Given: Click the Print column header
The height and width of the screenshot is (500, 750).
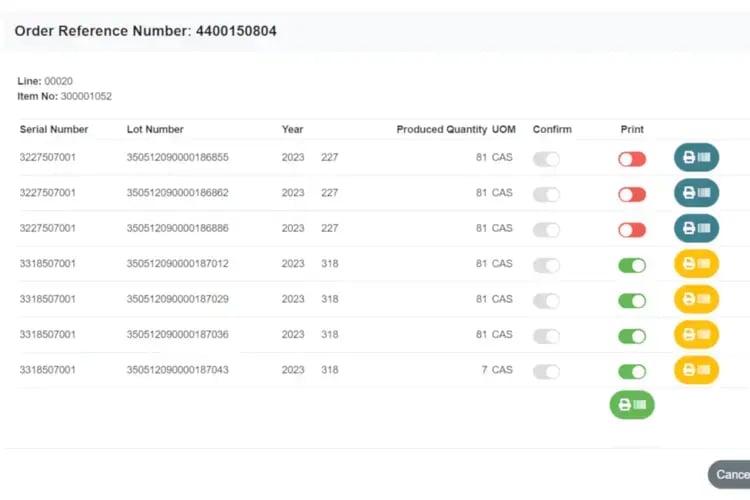Looking at the screenshot, I should [x=632, y=129].
